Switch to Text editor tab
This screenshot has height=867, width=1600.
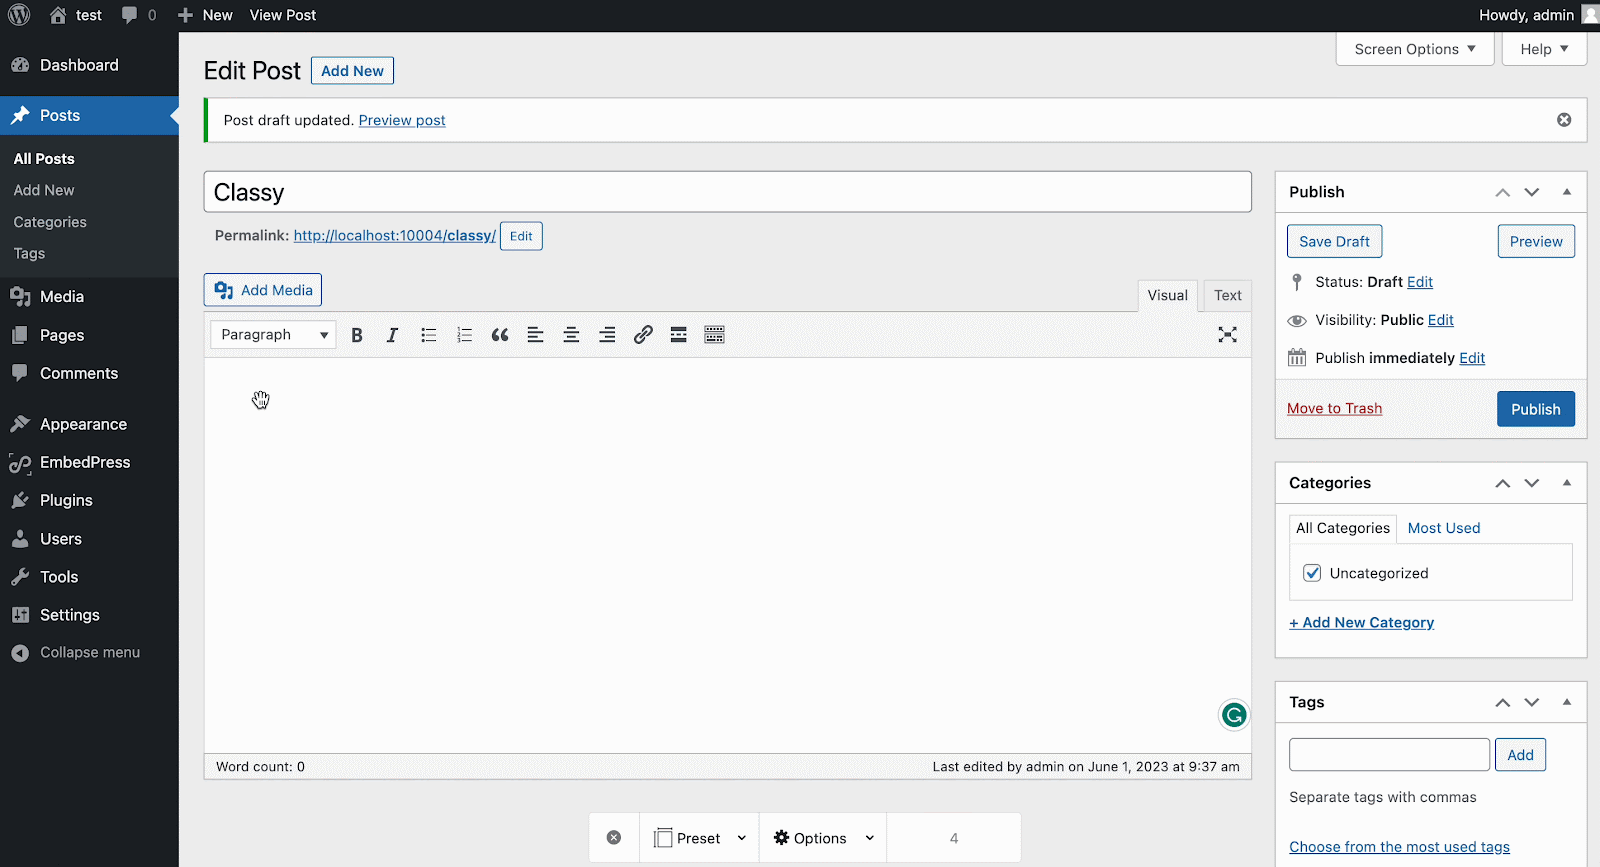1227,295
